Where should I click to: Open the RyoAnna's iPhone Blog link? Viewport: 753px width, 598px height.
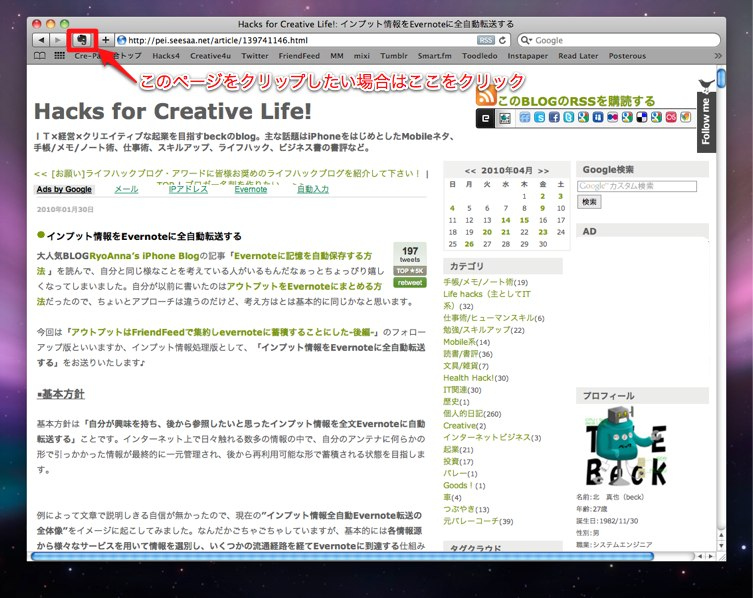point(144,256)
